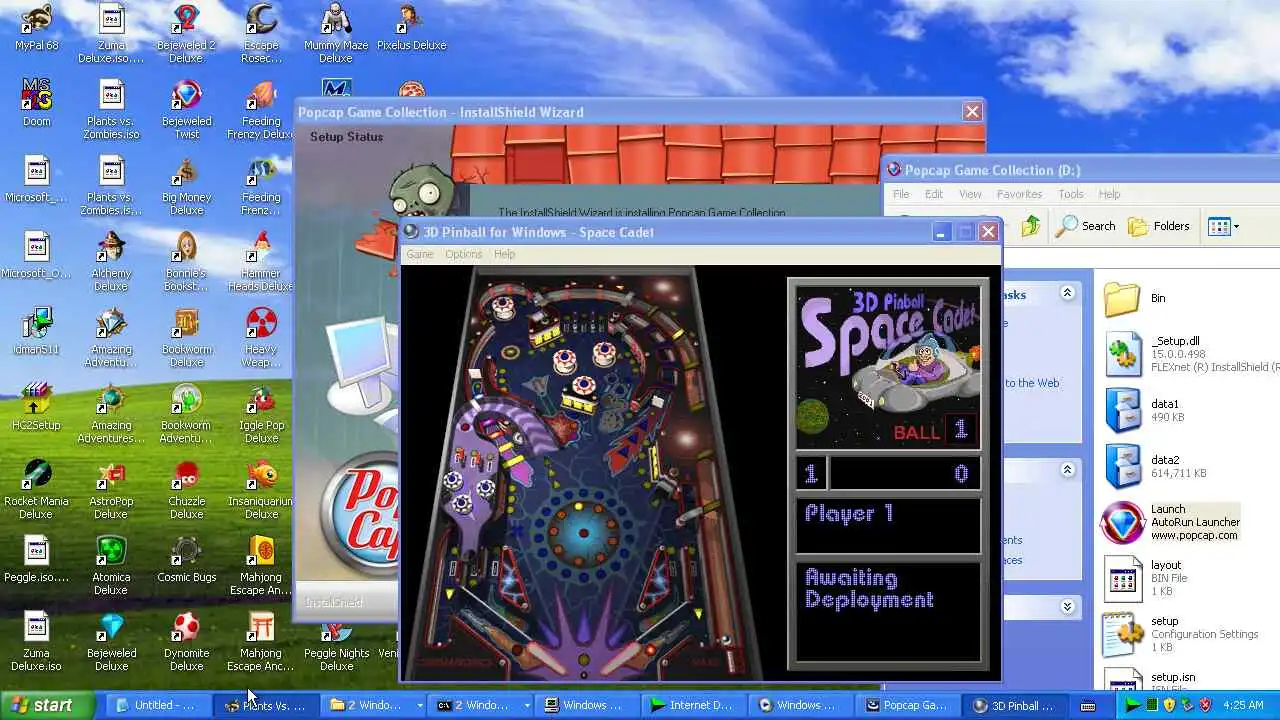1280x720 pixels.
Task: Select the data2 cabinet file
Action: (1155, 466)
